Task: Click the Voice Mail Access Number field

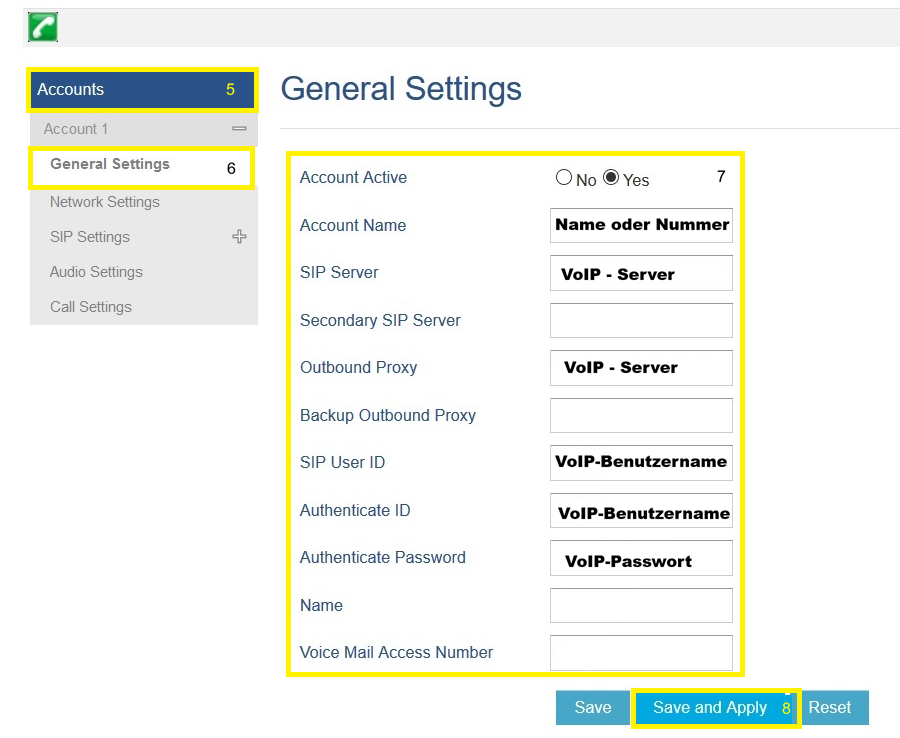Action: coord(641,652)
